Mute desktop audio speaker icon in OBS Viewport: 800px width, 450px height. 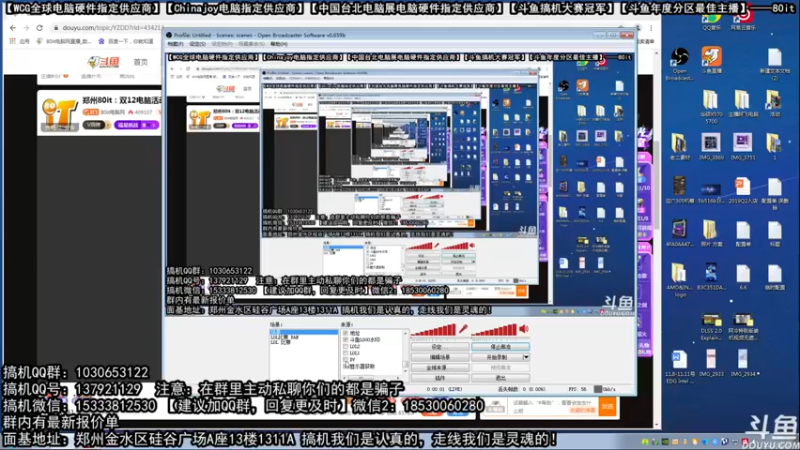coord(524,330)
